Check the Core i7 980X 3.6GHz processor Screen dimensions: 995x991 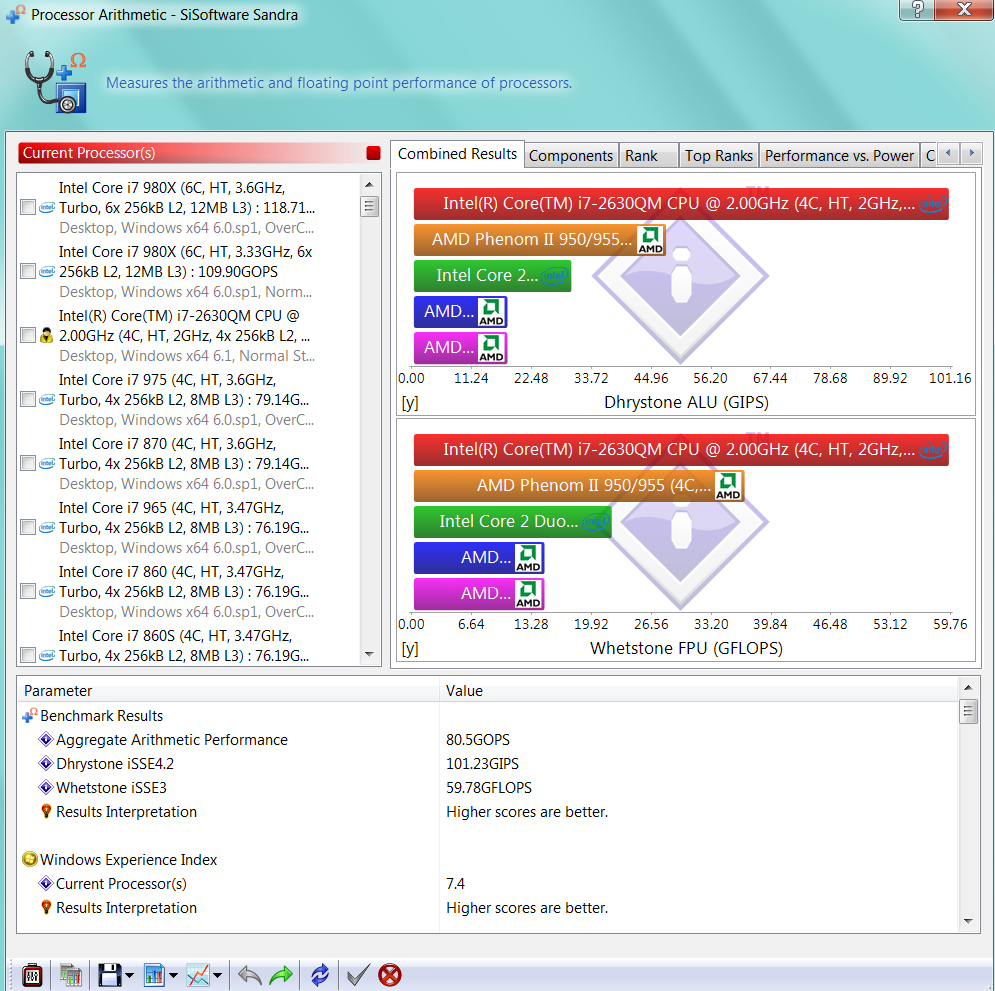(x=28, y=208)
